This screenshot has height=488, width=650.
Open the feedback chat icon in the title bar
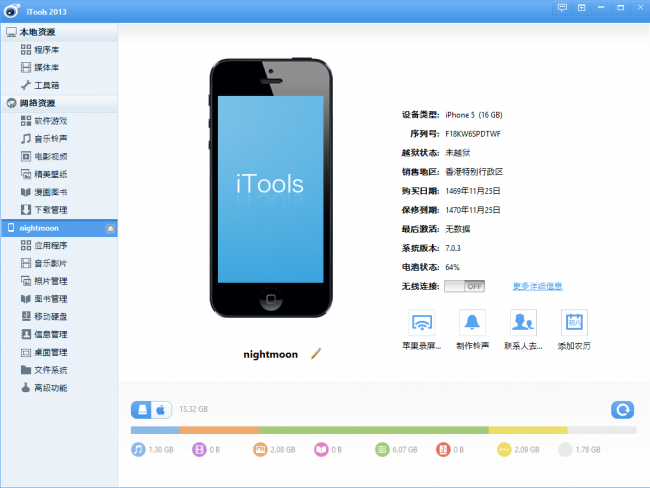562,7
